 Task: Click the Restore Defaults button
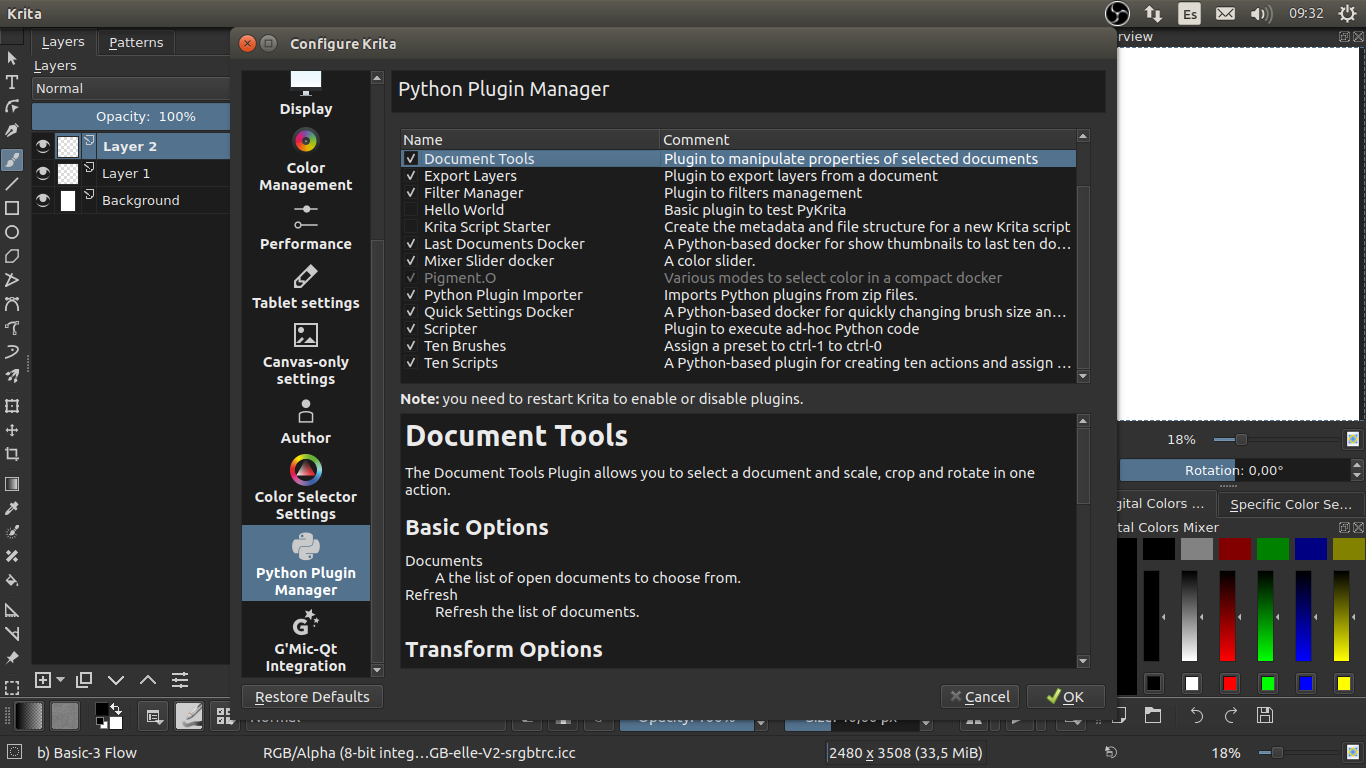pyautogui.click(x=312, y=697)
